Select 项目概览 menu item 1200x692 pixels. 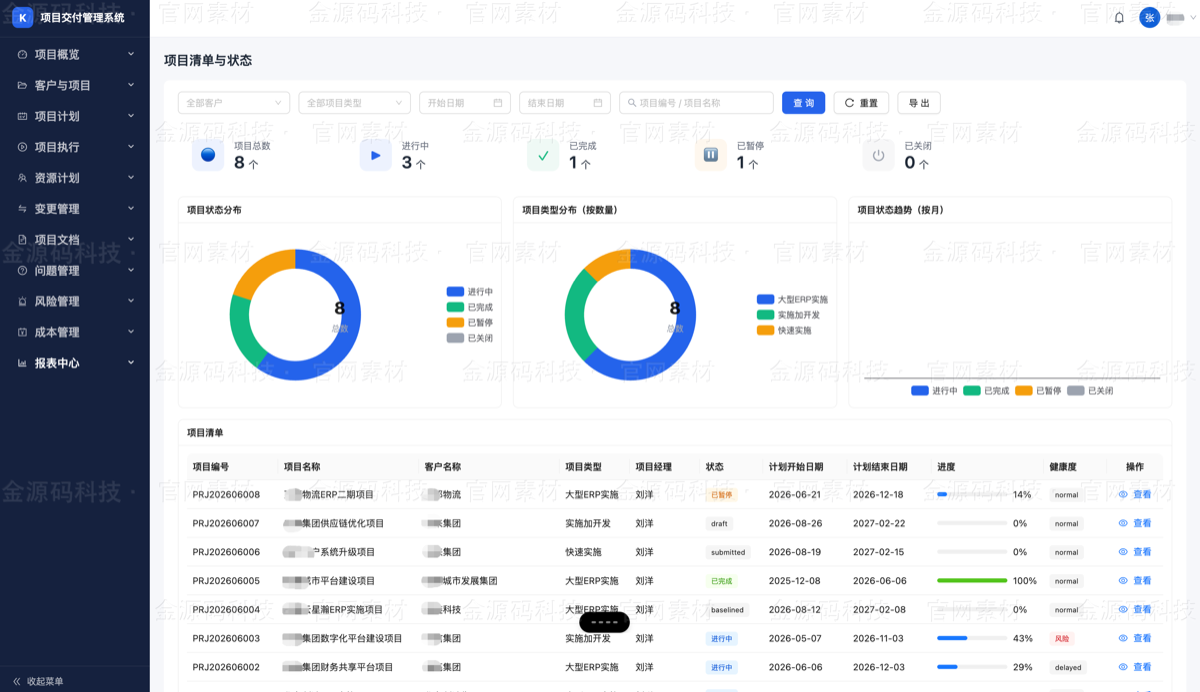tap(75, 55)
